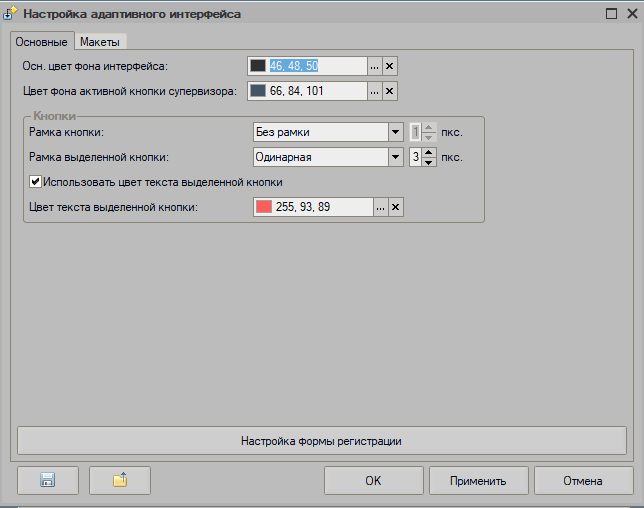Clear the main interface background color value
644x508 pixels.
[391, 66]
